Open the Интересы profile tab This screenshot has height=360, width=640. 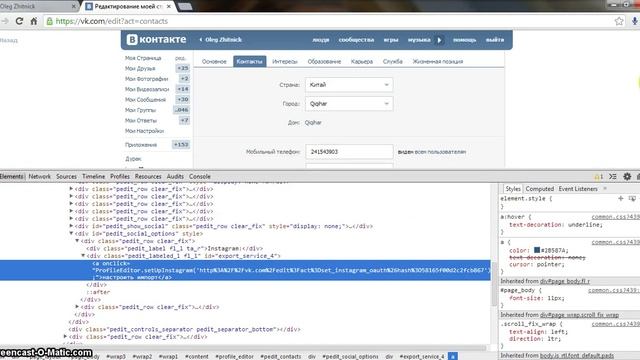284,61
